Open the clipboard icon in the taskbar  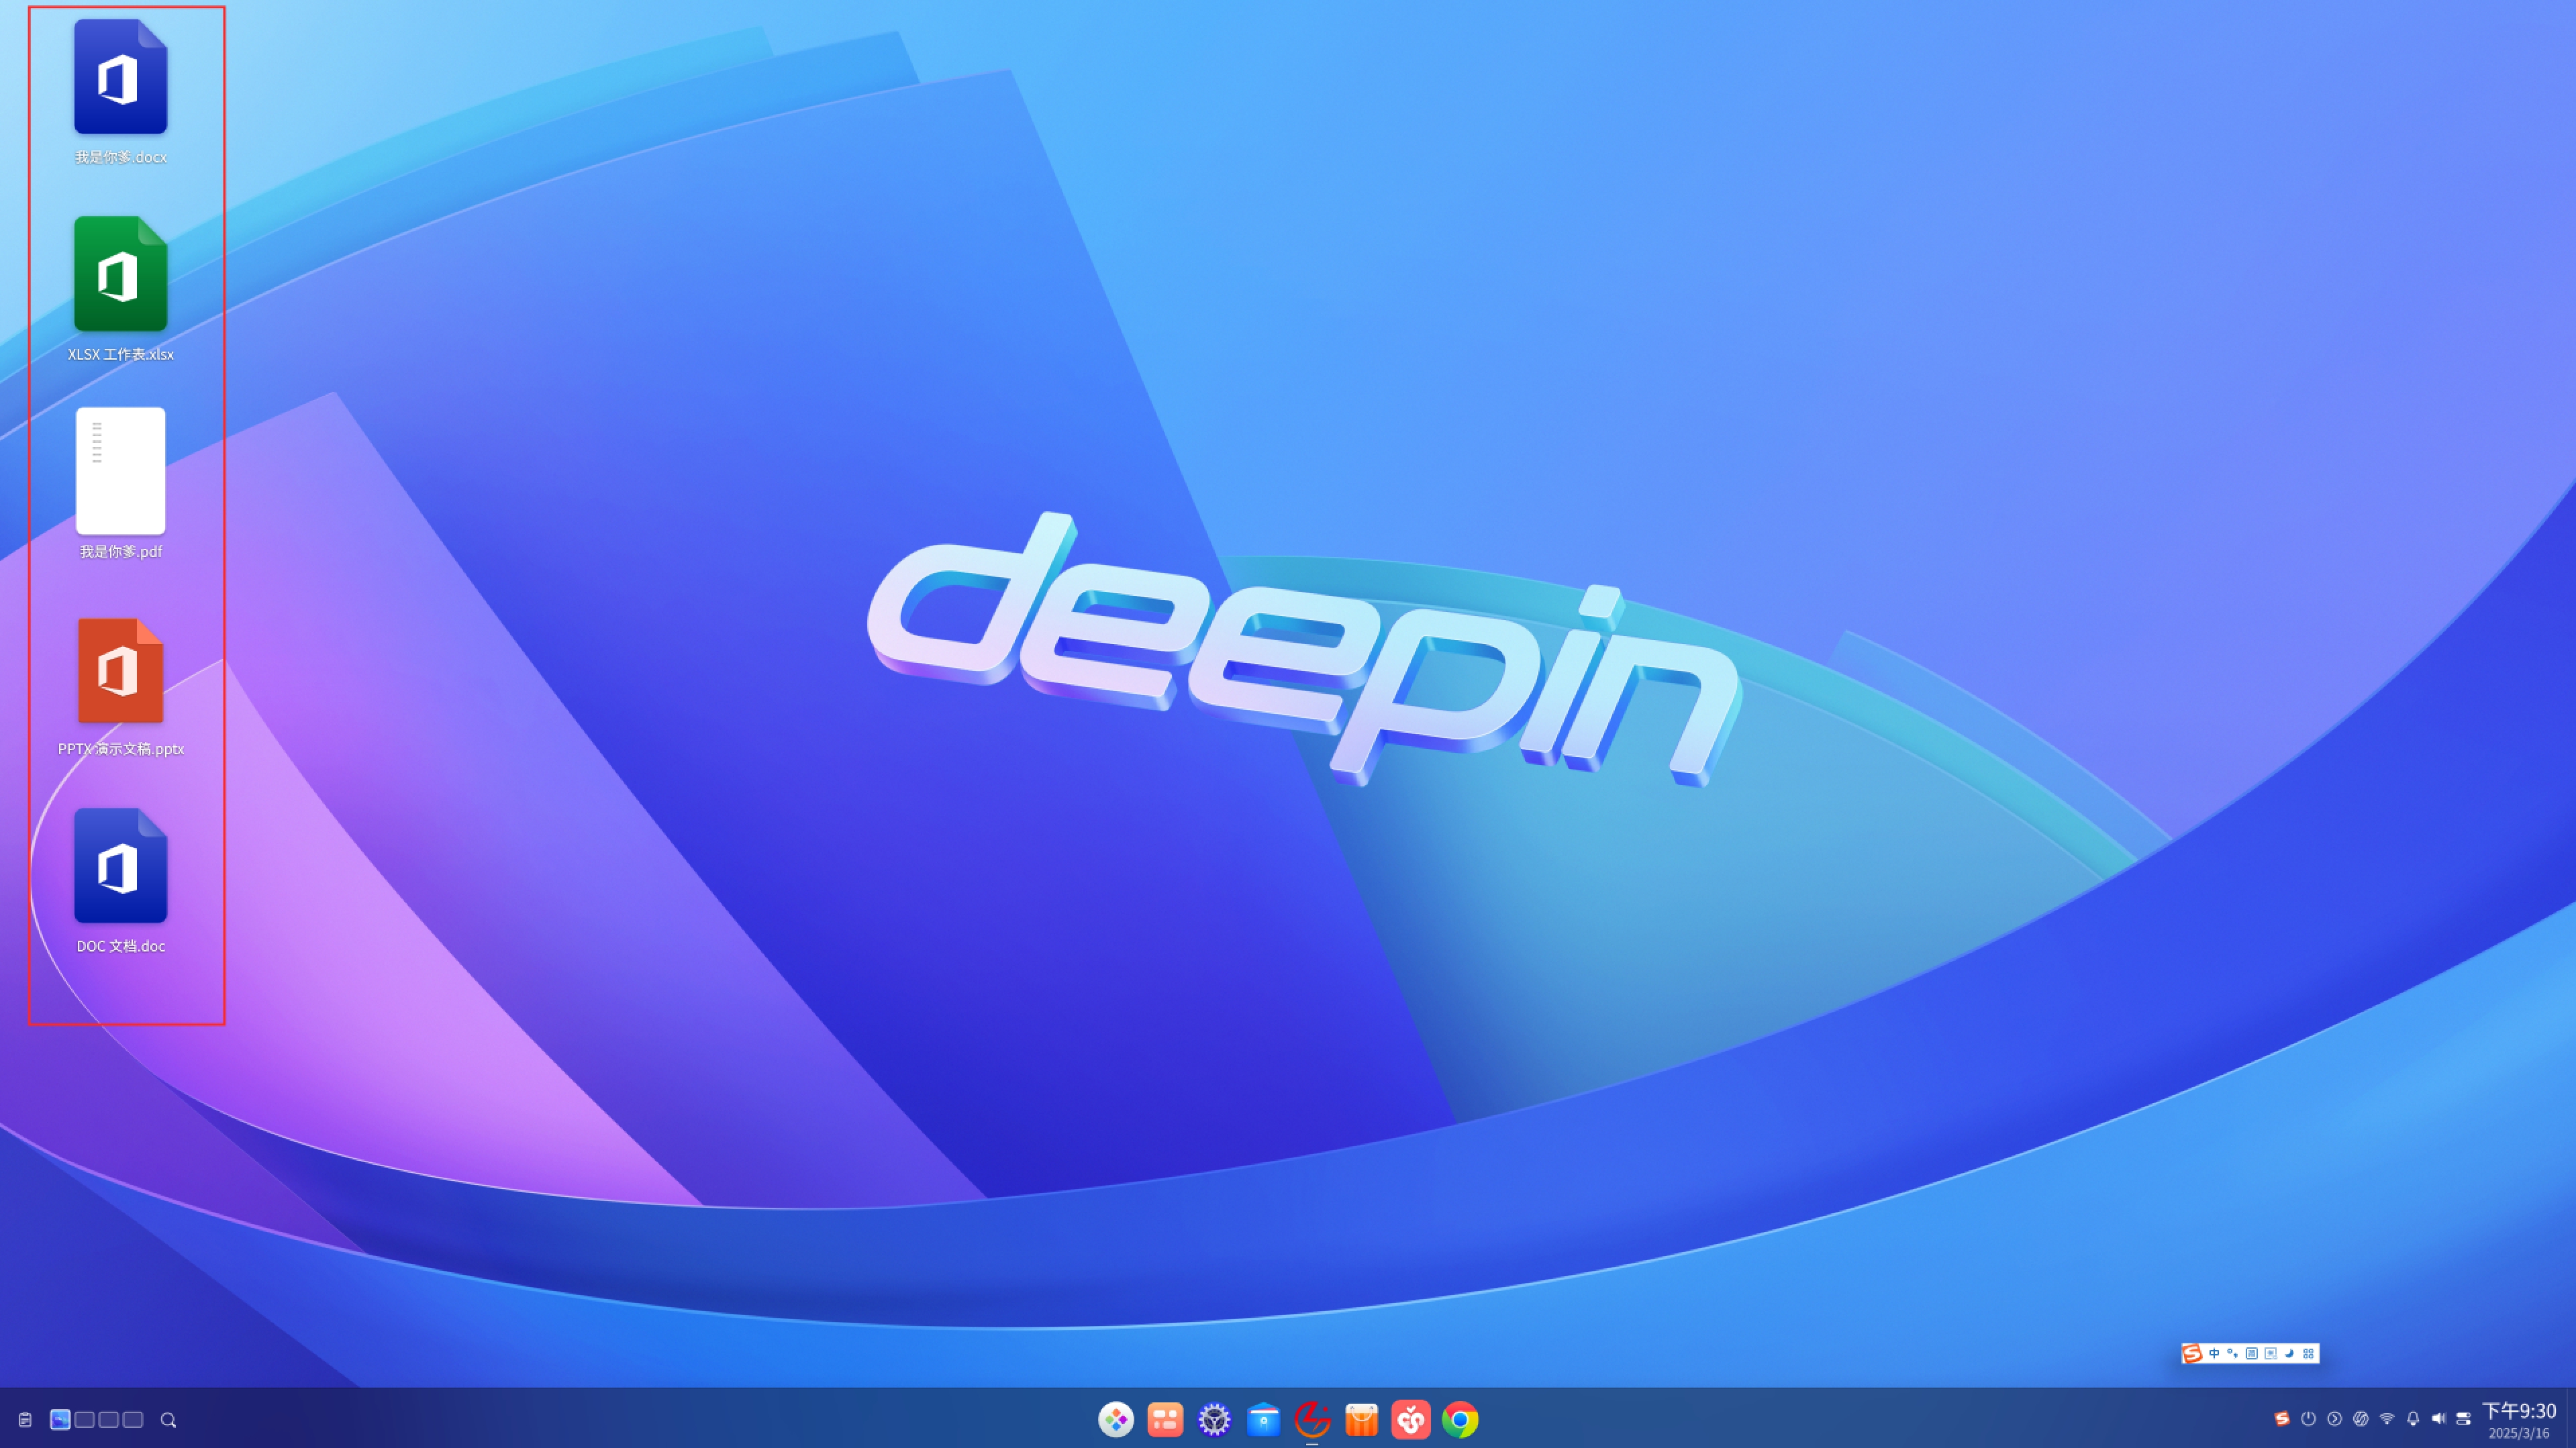point(25,1420)
